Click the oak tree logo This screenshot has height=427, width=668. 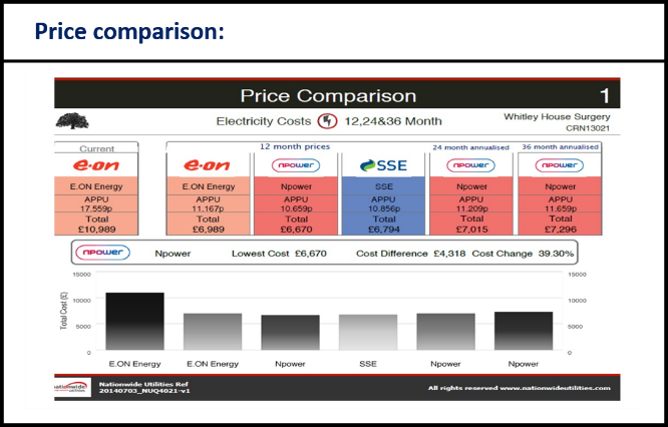point(72,121)
